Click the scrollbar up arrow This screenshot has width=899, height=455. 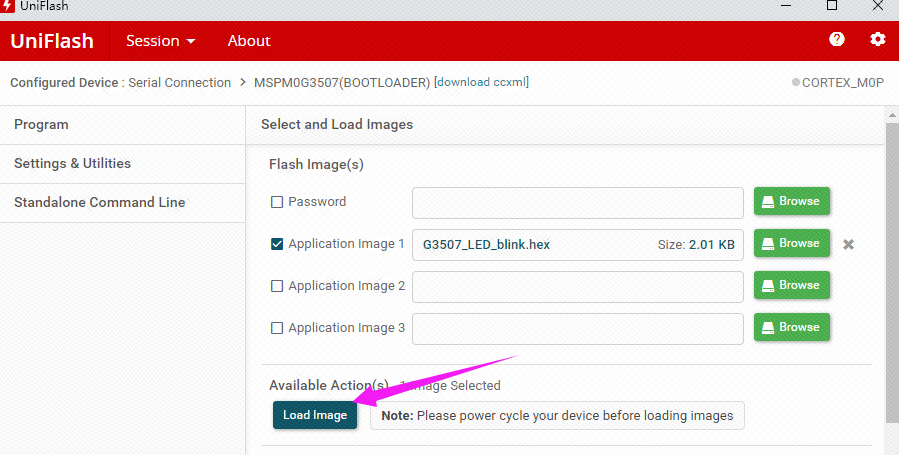click(x=892, y=114)
